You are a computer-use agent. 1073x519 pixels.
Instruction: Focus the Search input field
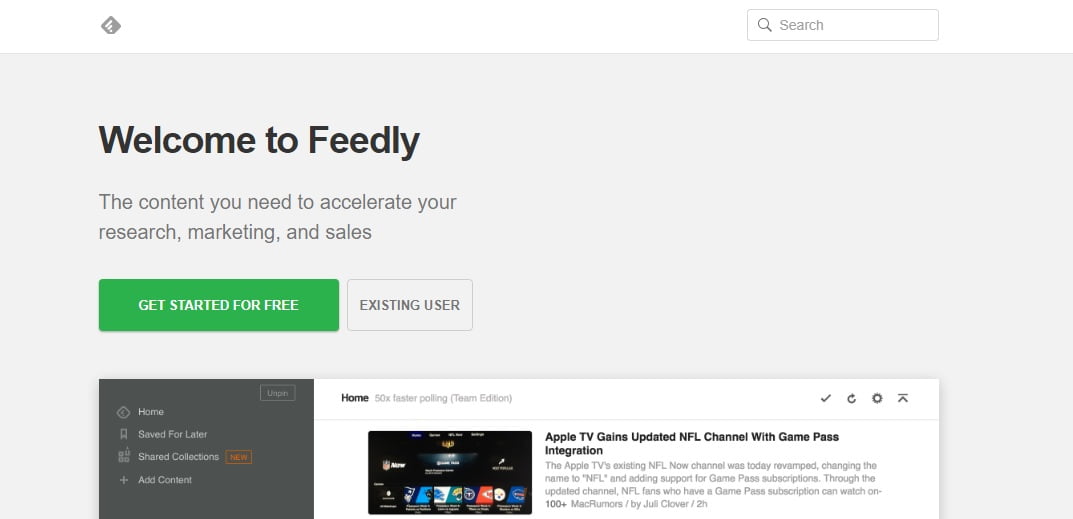pyautogui.click(x=842, y=25)
